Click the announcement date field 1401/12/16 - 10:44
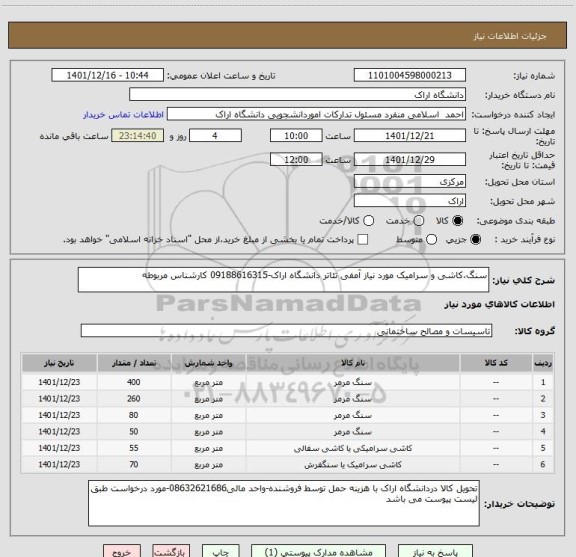Viewport: 576px width, 557px height. click(x=107, y=75)
